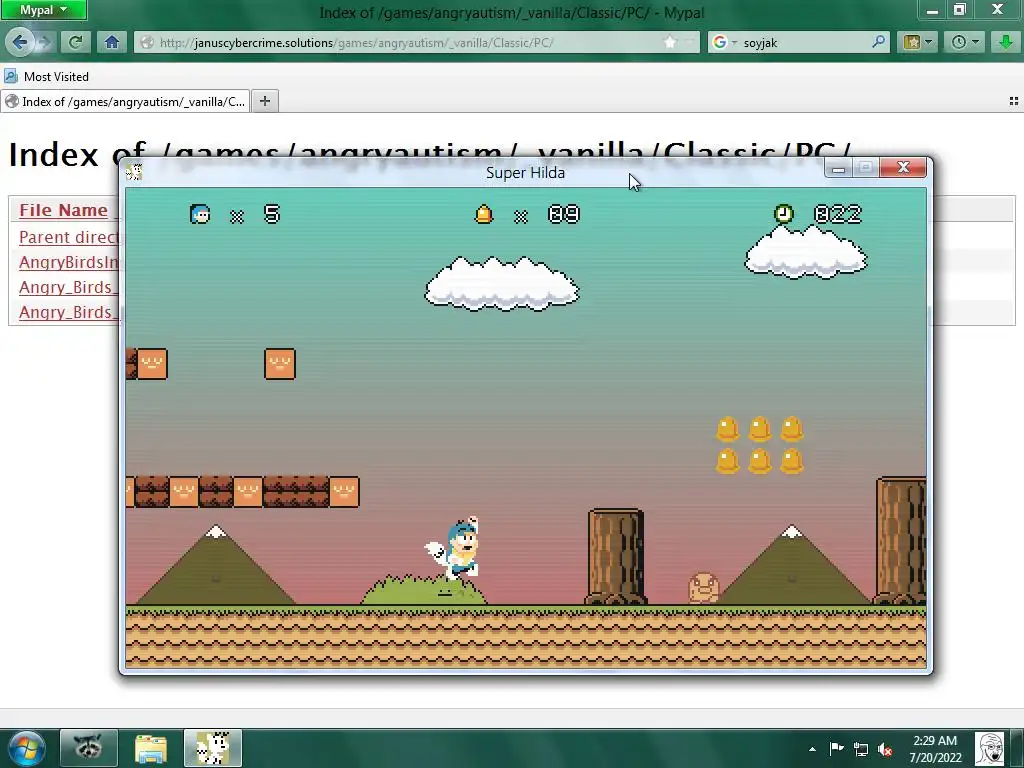Viewport: 1024px width, 768px height.
Task: Open the Downloads green arrow button
Action: pos(1006,42)
